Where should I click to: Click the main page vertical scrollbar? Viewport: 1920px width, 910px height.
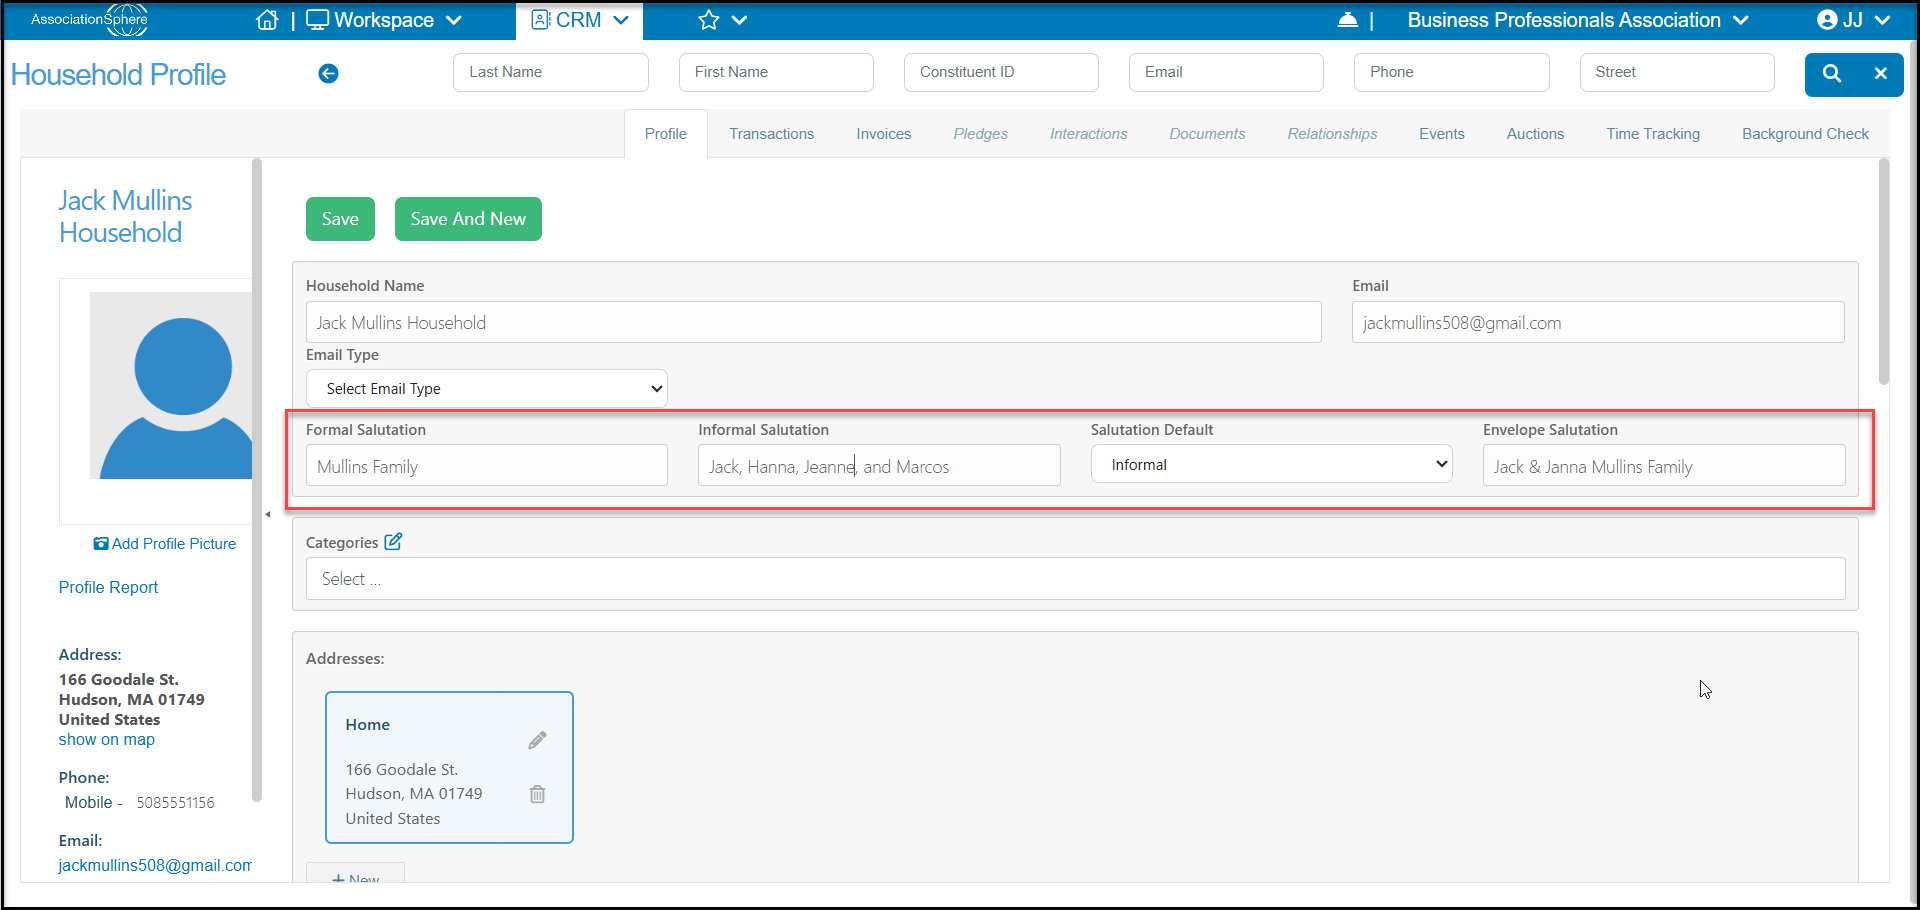1884,270
